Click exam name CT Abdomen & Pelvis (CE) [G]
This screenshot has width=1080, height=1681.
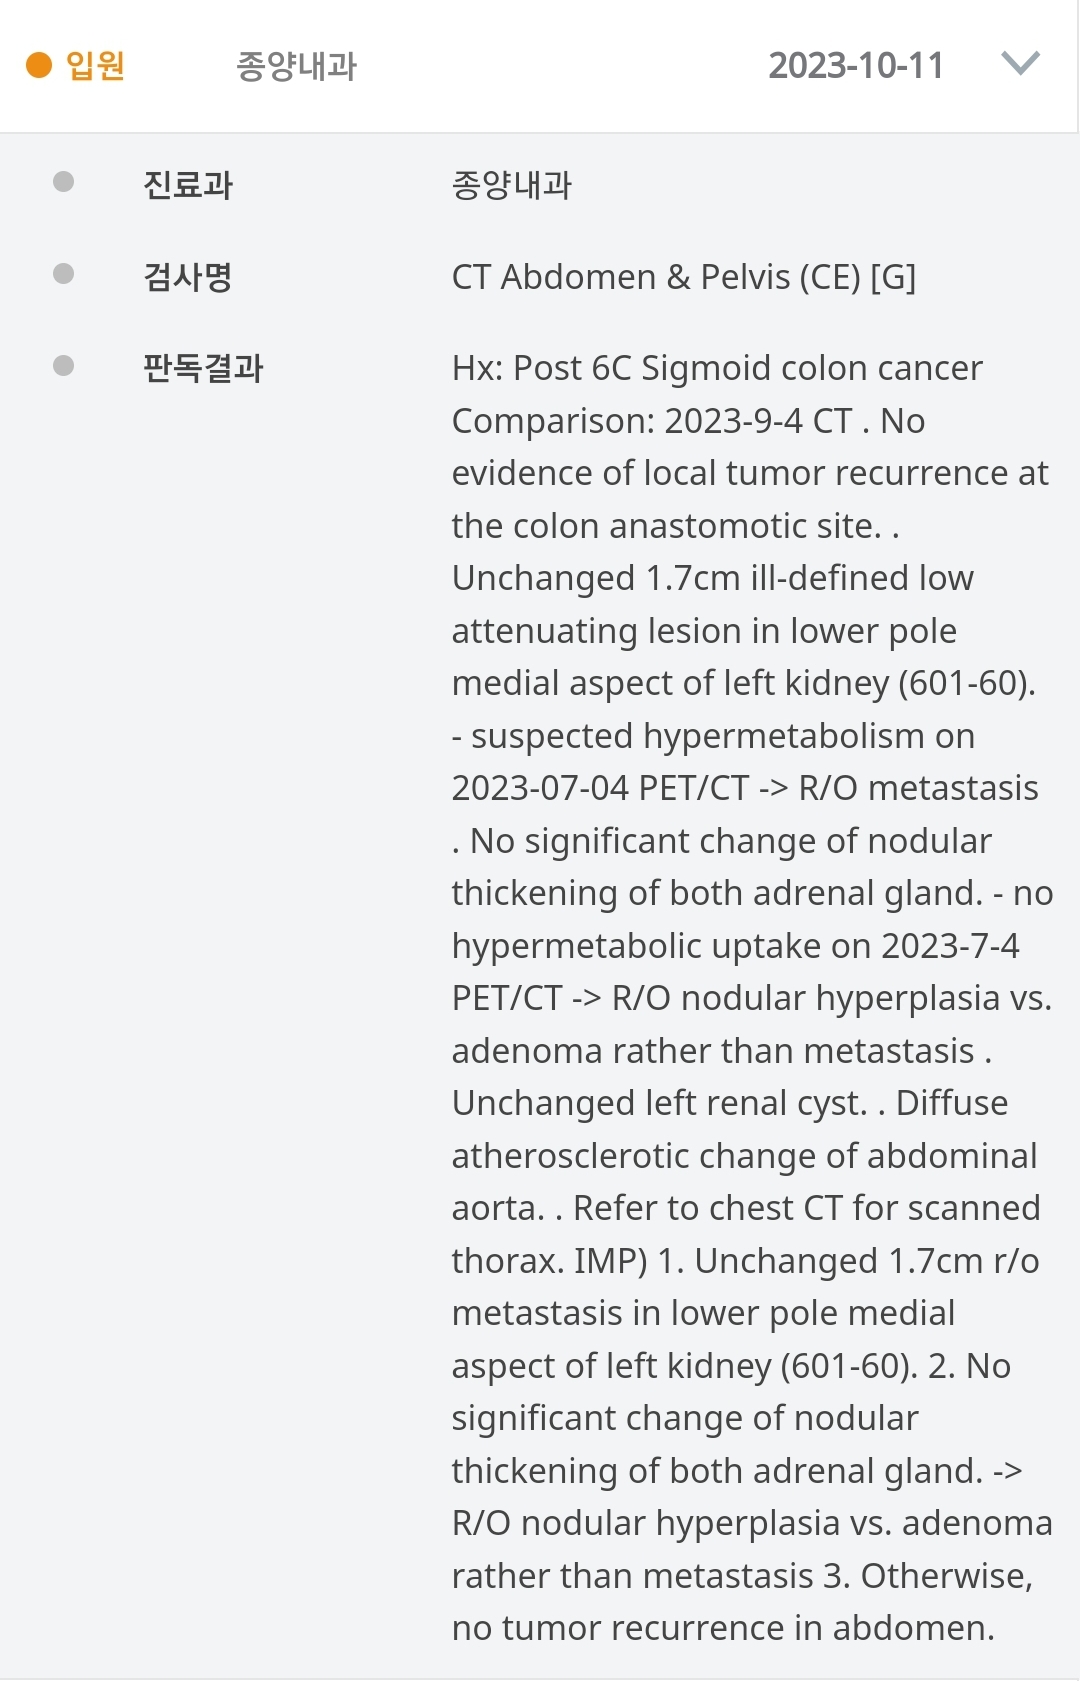pyautogui.click(x=684, y=277)
